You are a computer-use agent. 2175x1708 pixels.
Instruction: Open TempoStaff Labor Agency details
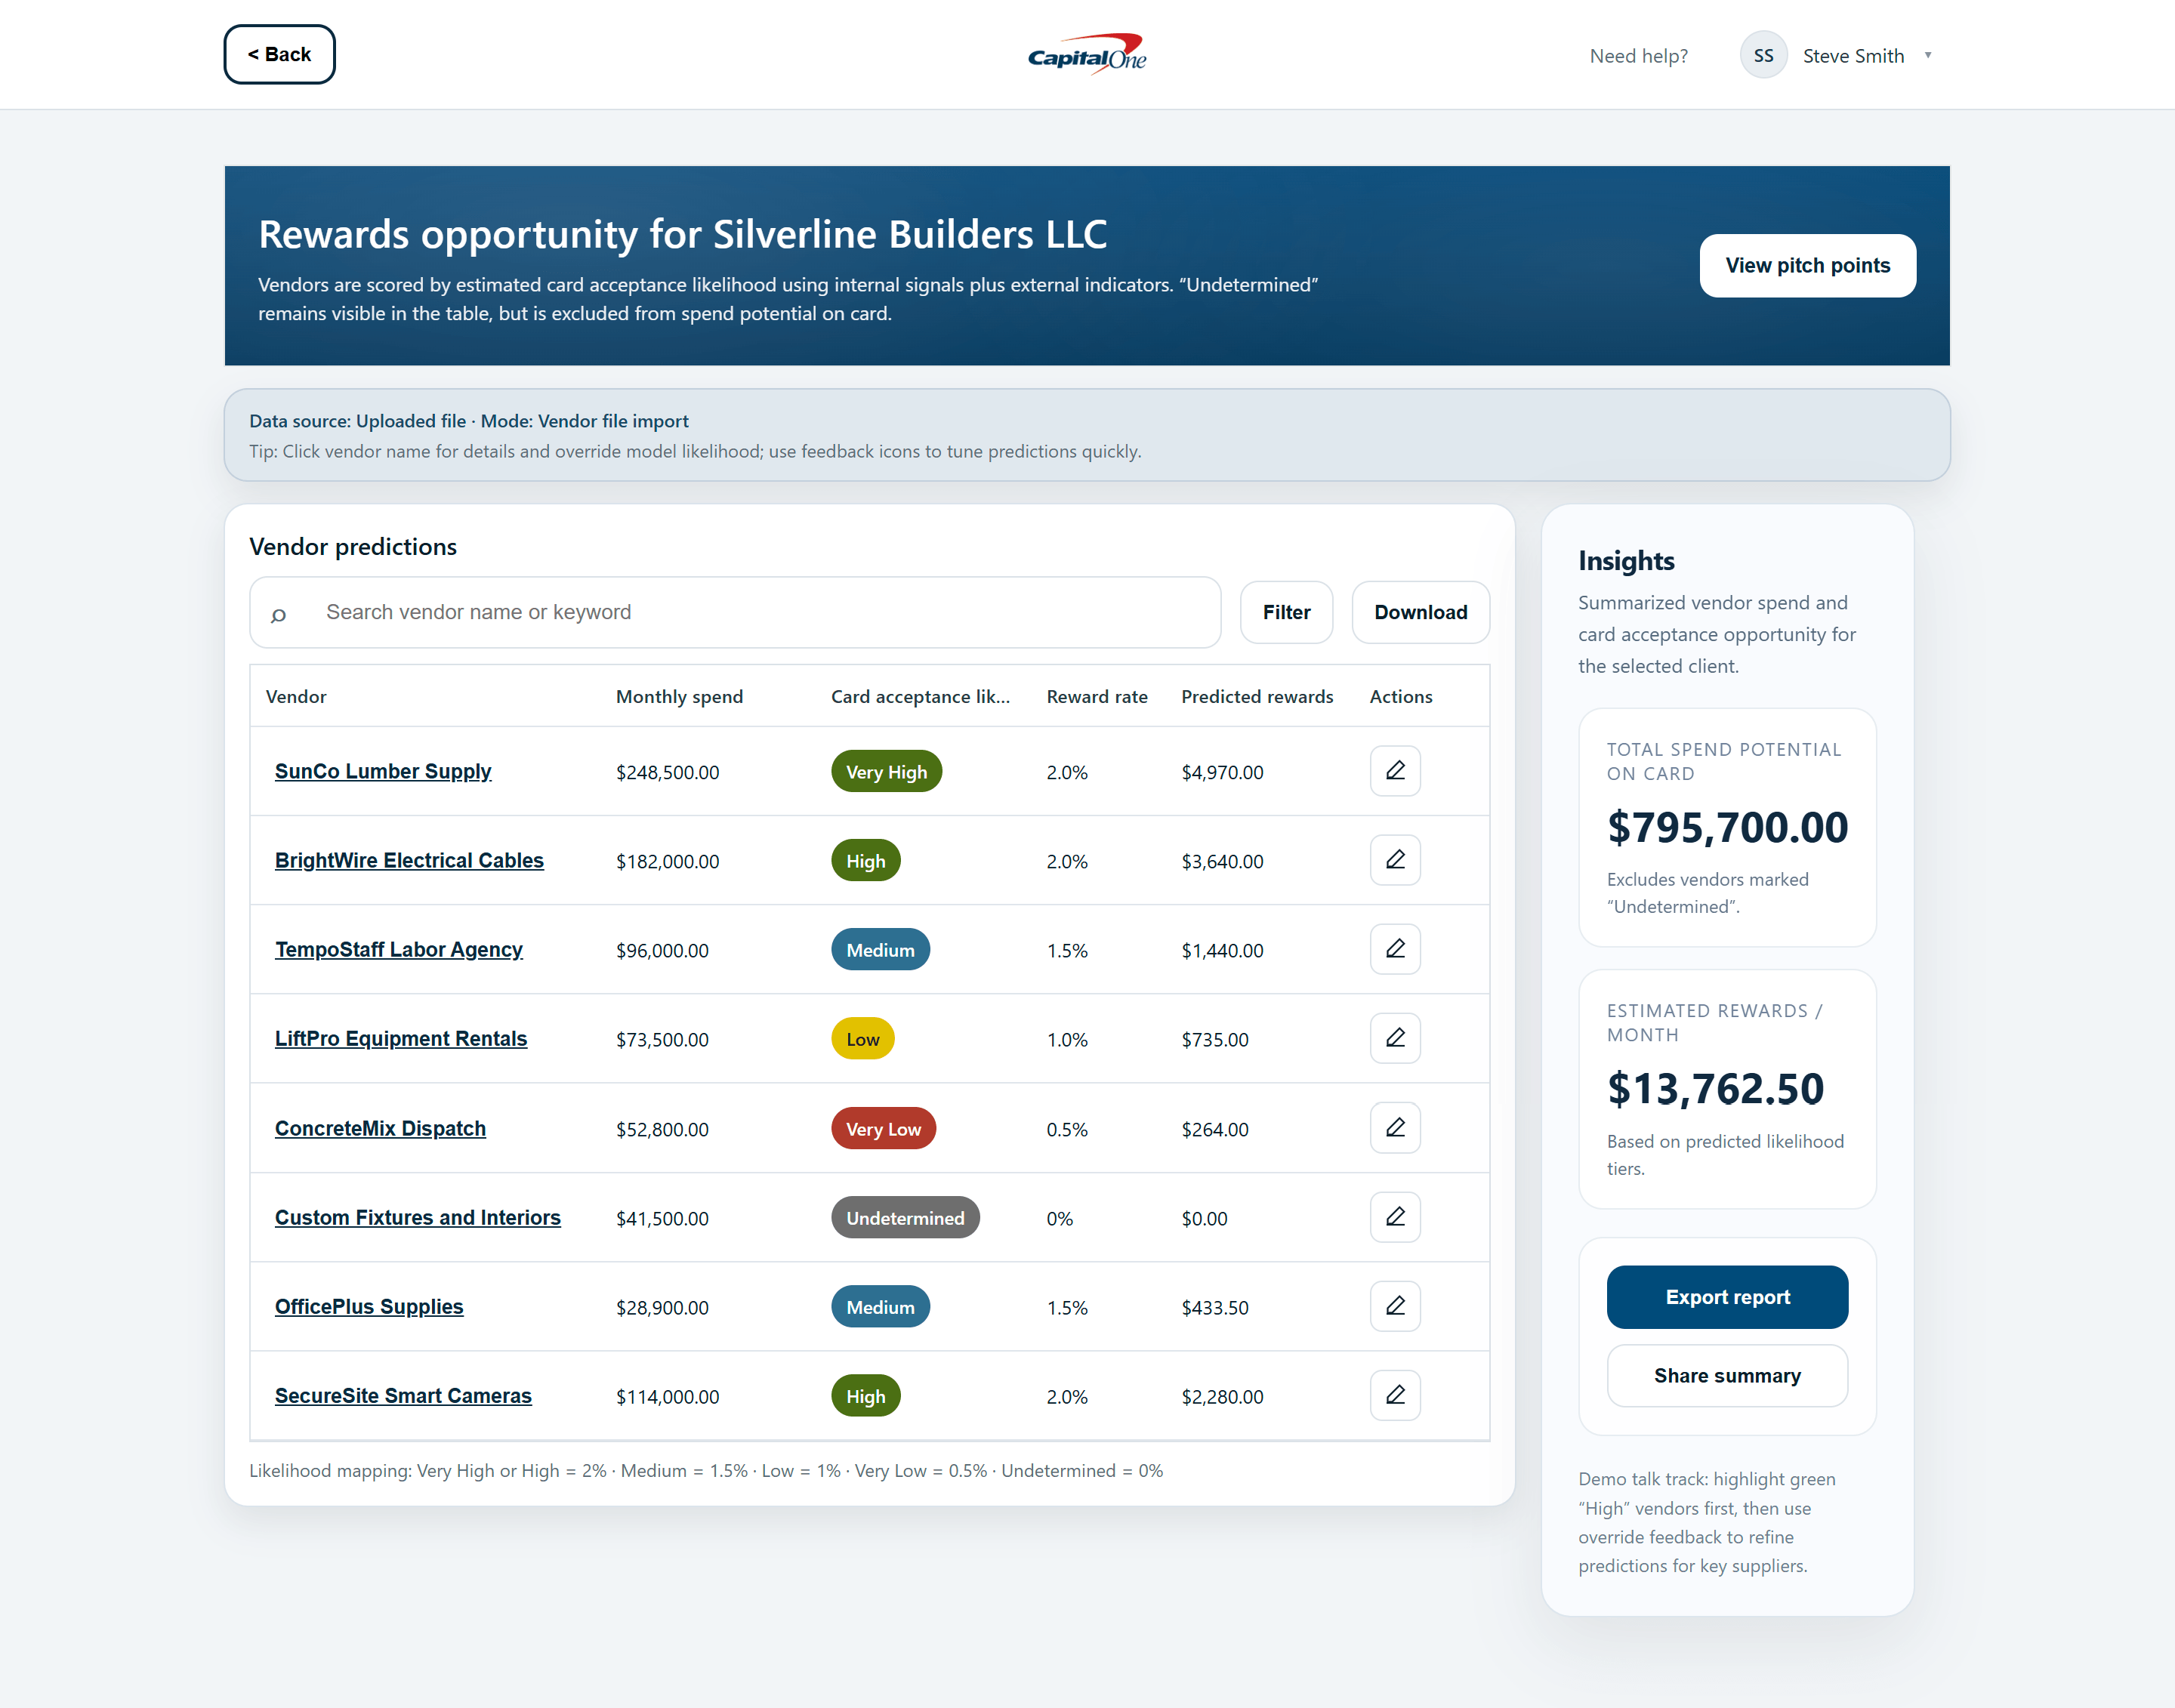(x=399, y=949)
